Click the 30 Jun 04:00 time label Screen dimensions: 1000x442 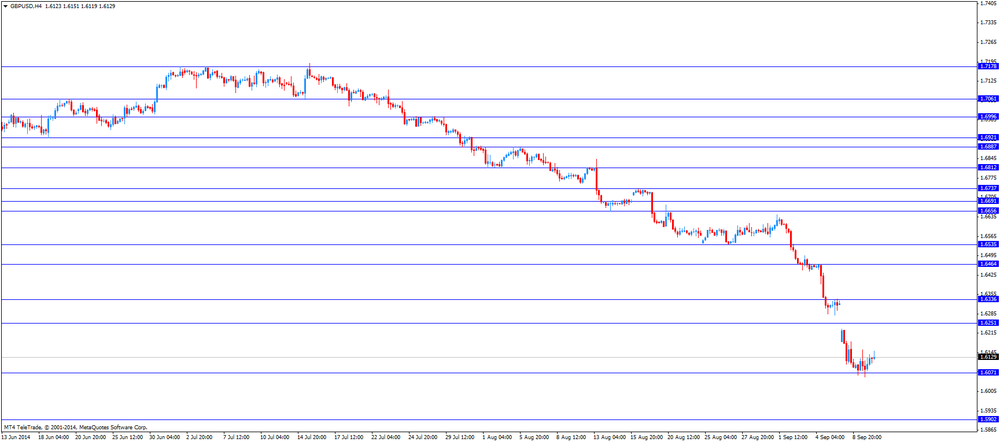165,438
